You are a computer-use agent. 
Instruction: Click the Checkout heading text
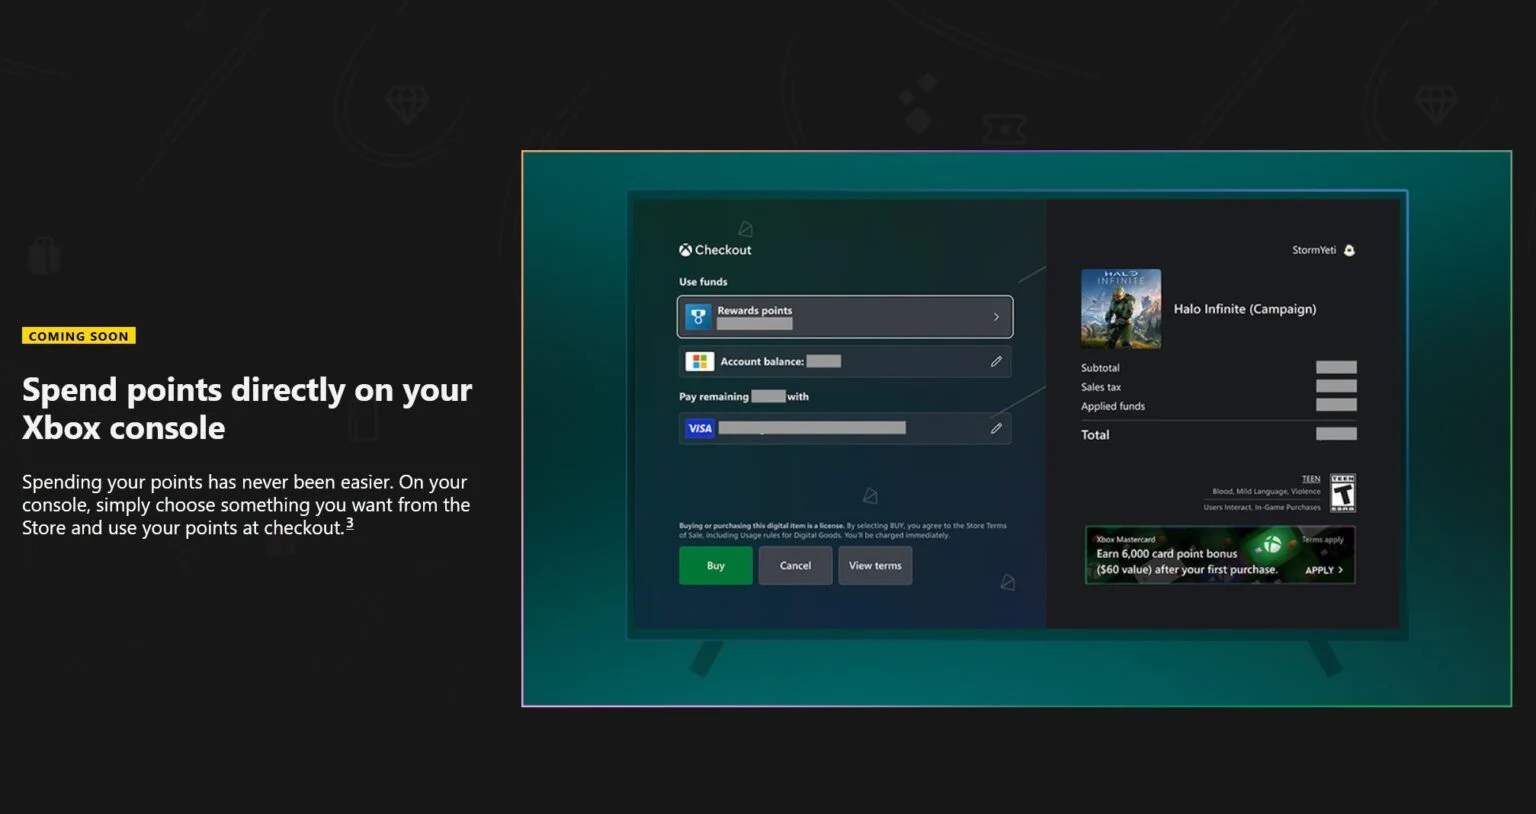[x=723, y=250]
